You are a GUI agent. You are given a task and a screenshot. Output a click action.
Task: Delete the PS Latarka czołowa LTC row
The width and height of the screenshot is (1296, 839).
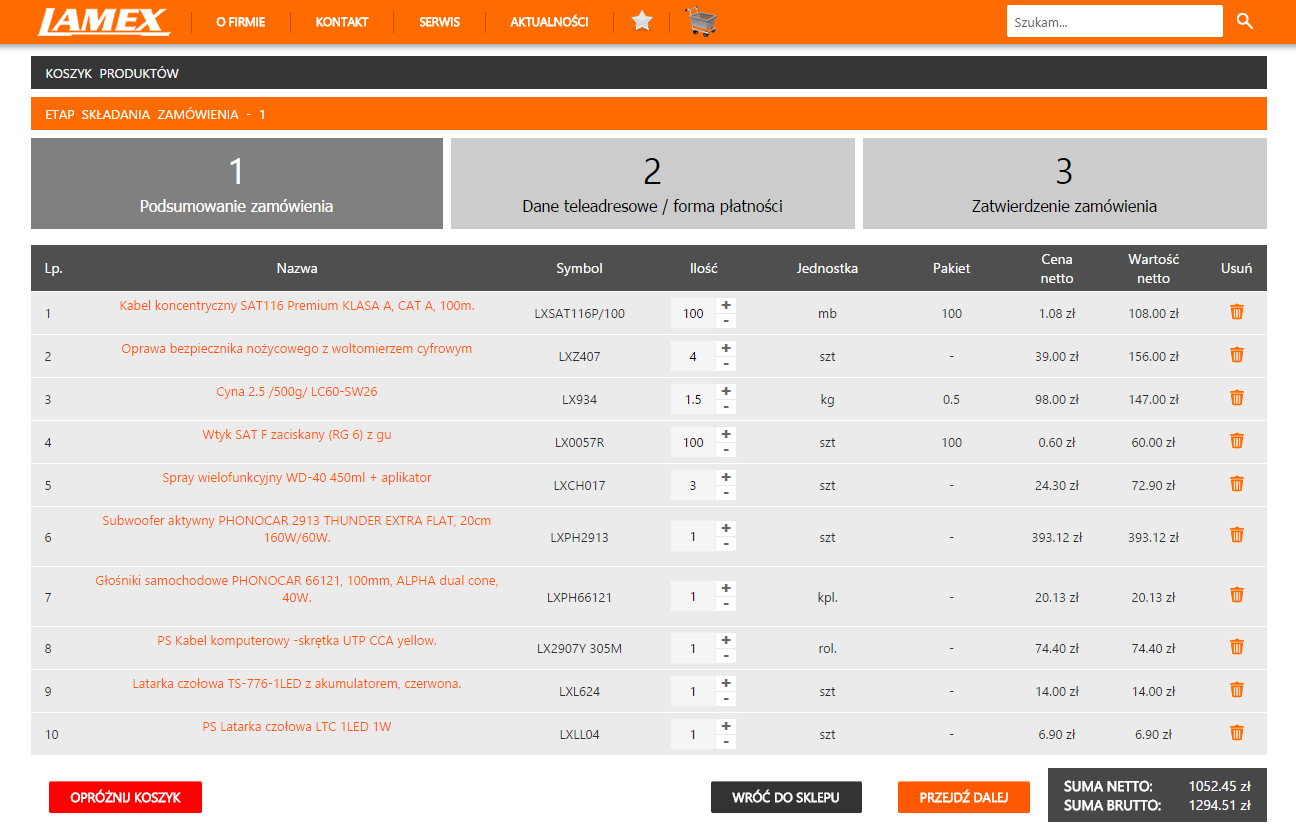[1236, 733]
